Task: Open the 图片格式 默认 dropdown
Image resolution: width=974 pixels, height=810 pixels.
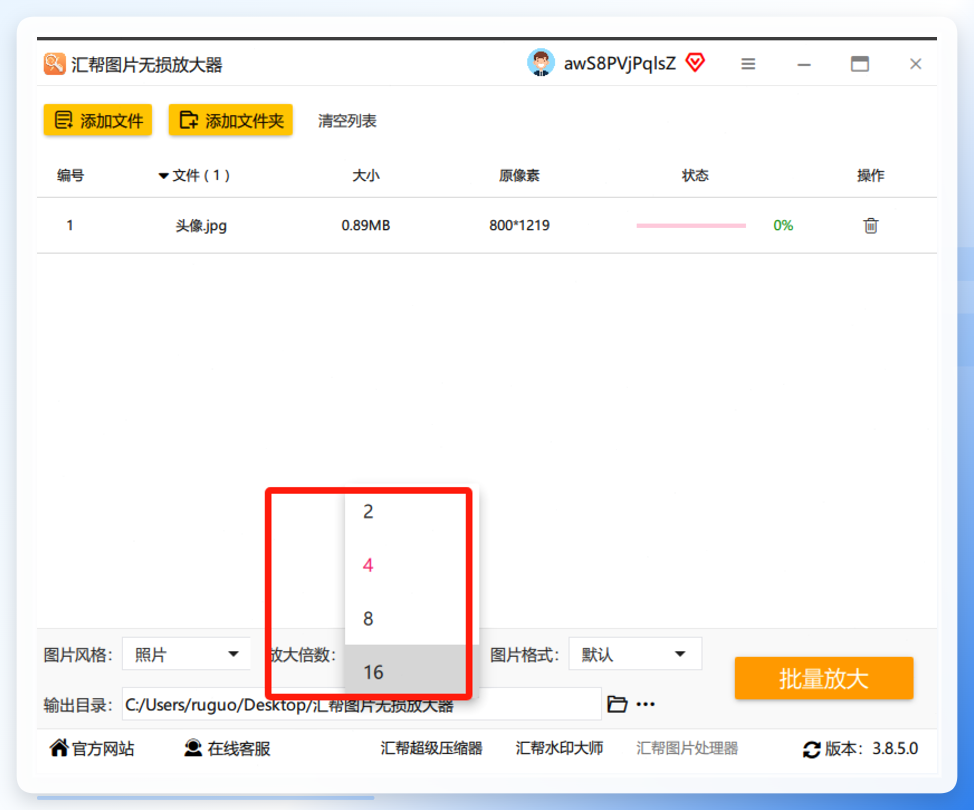Action: click(x=635, y=653)
